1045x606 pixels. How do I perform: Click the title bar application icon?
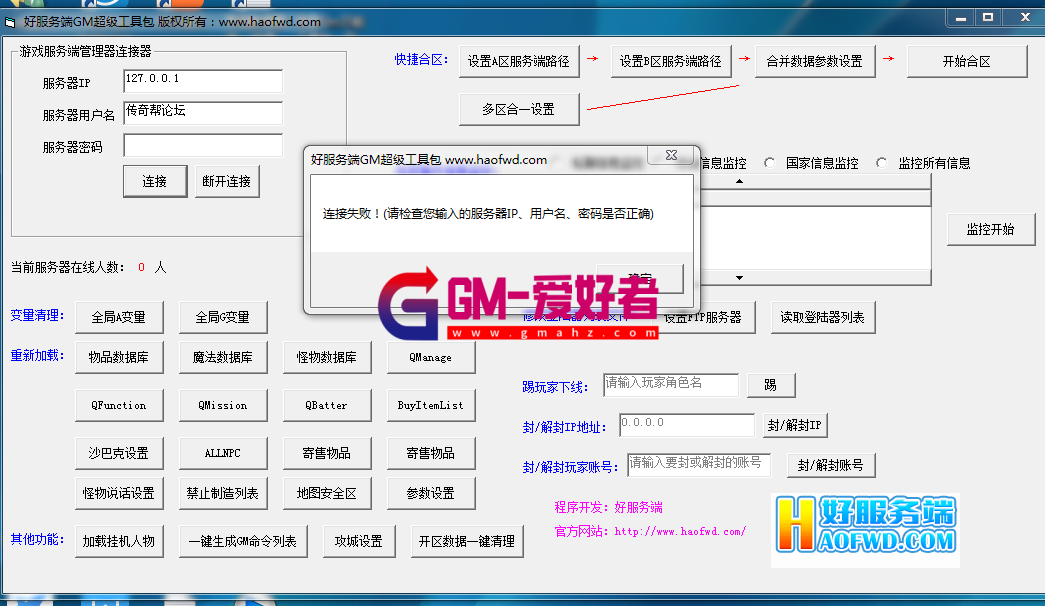(x=10, y=22)
